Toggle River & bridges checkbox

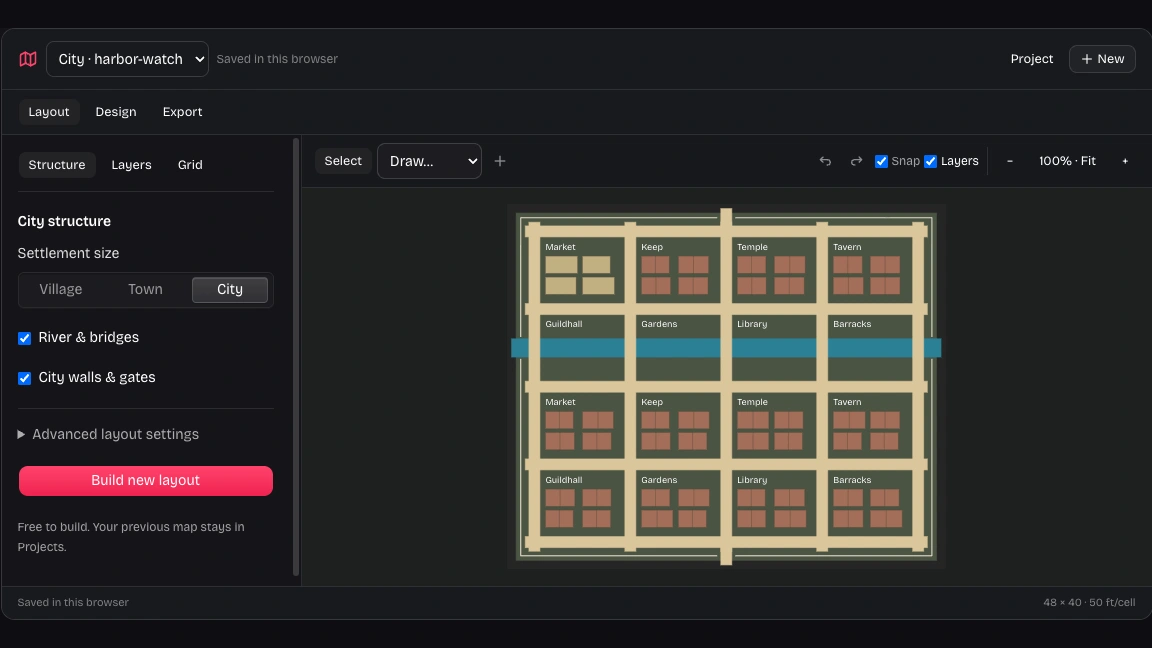tap(24, 338)
